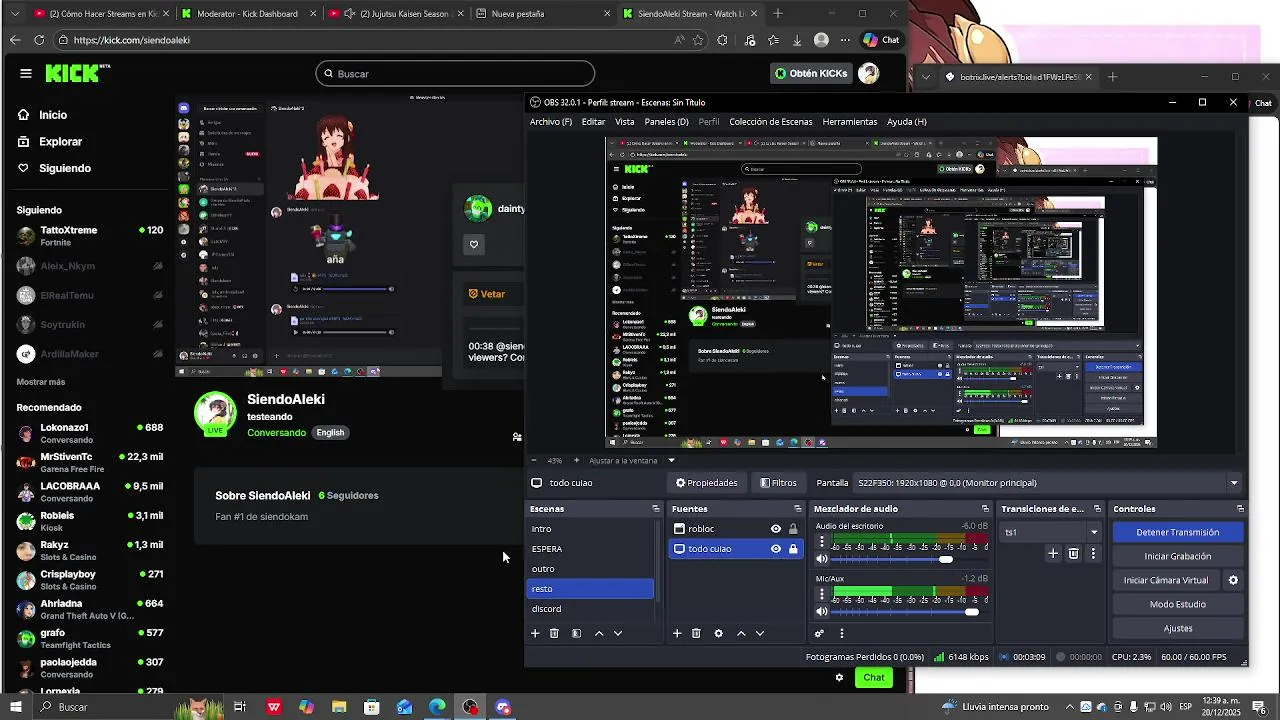1280x720 pixels.
Task: Toggle visibility of todo cuiao source
Action: (x=775, y=549)
